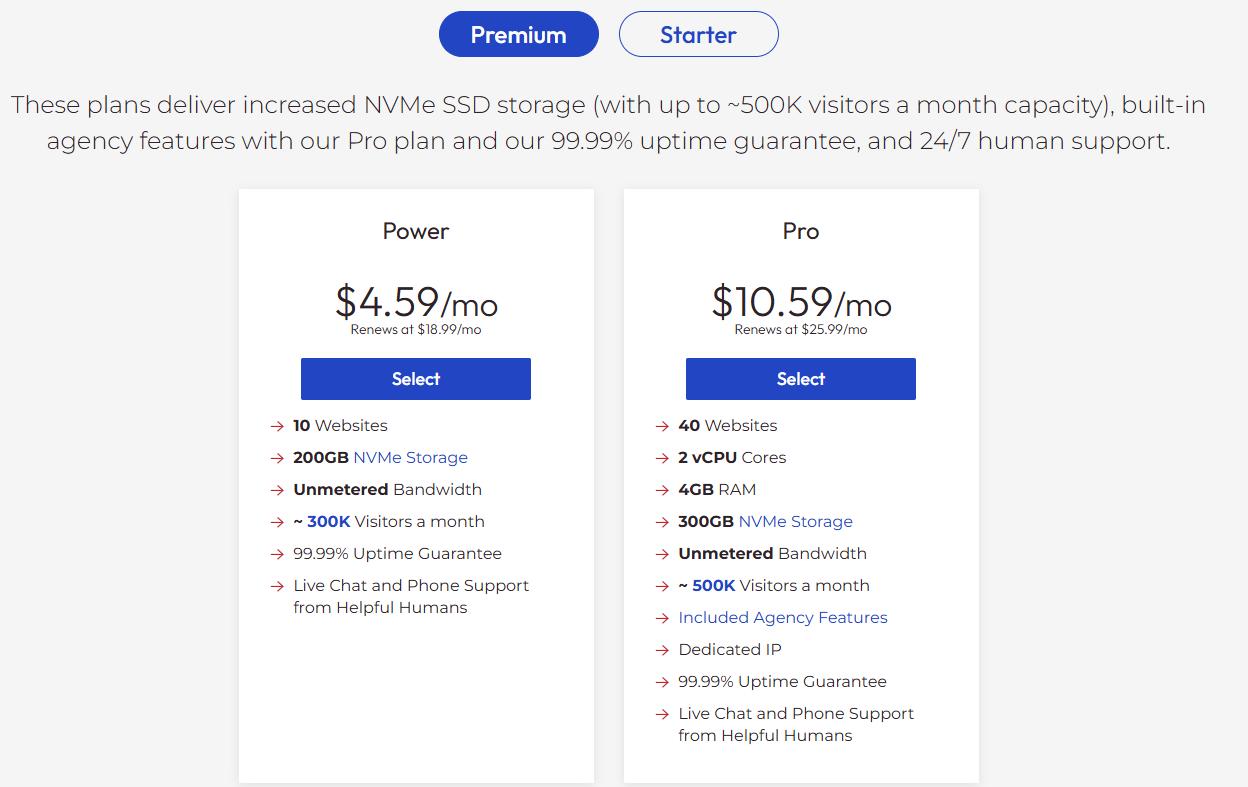Open the Included Agency Features link

[783, 617]
